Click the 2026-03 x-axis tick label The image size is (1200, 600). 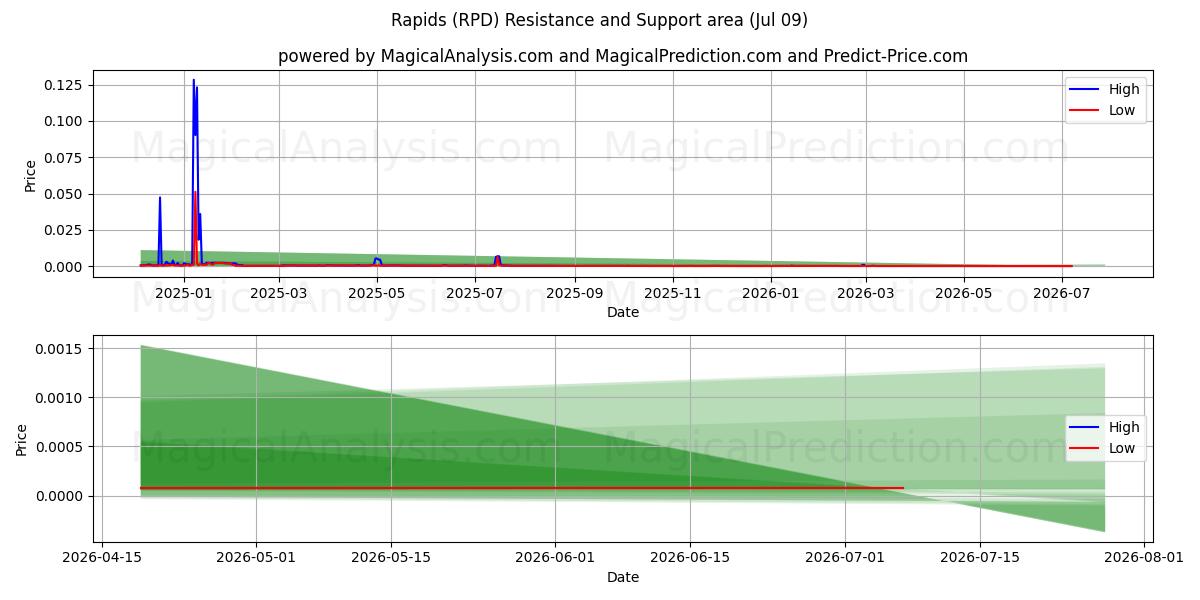(x=866, y=293)
